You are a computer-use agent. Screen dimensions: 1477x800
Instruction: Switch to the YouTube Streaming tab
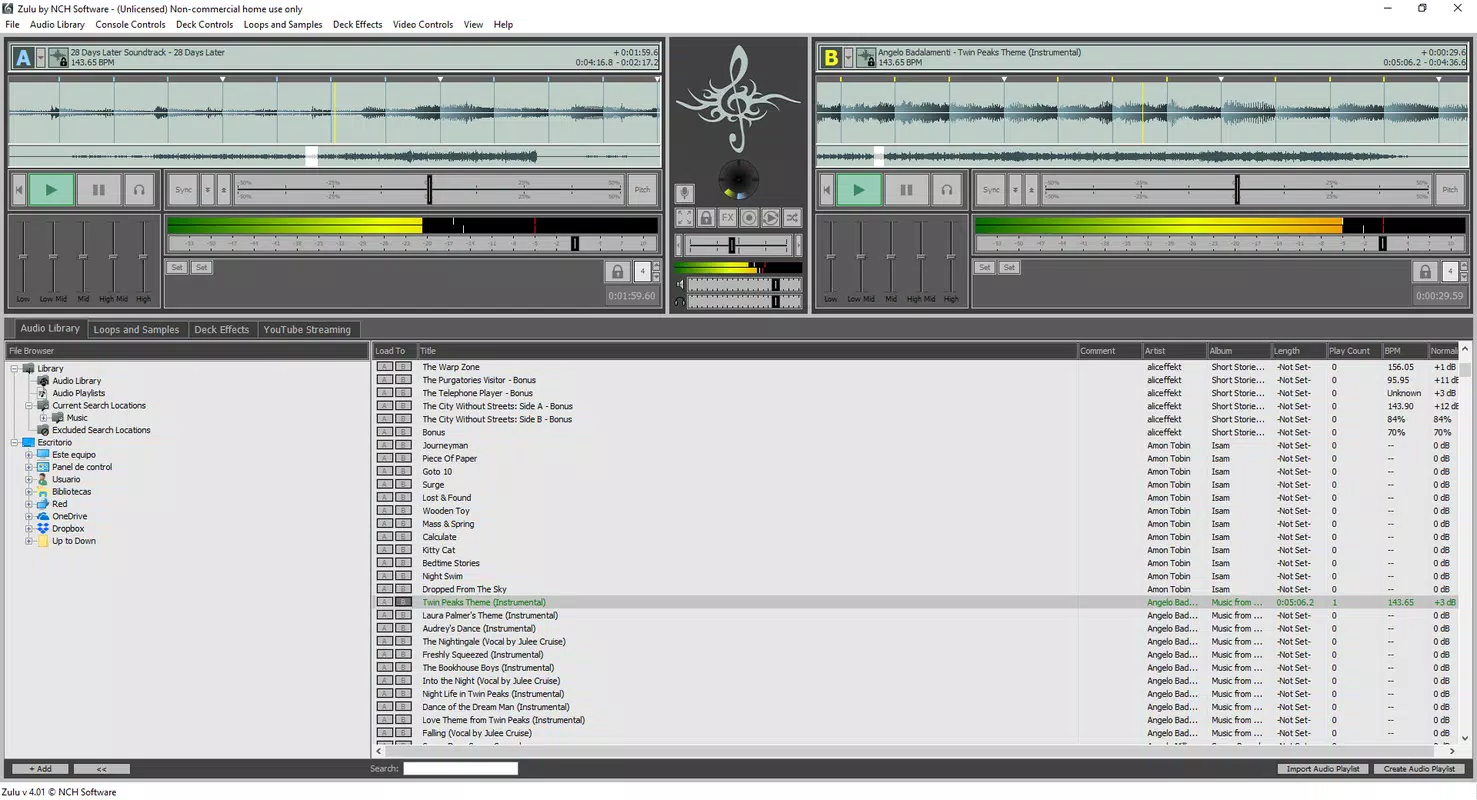[307, 329]
